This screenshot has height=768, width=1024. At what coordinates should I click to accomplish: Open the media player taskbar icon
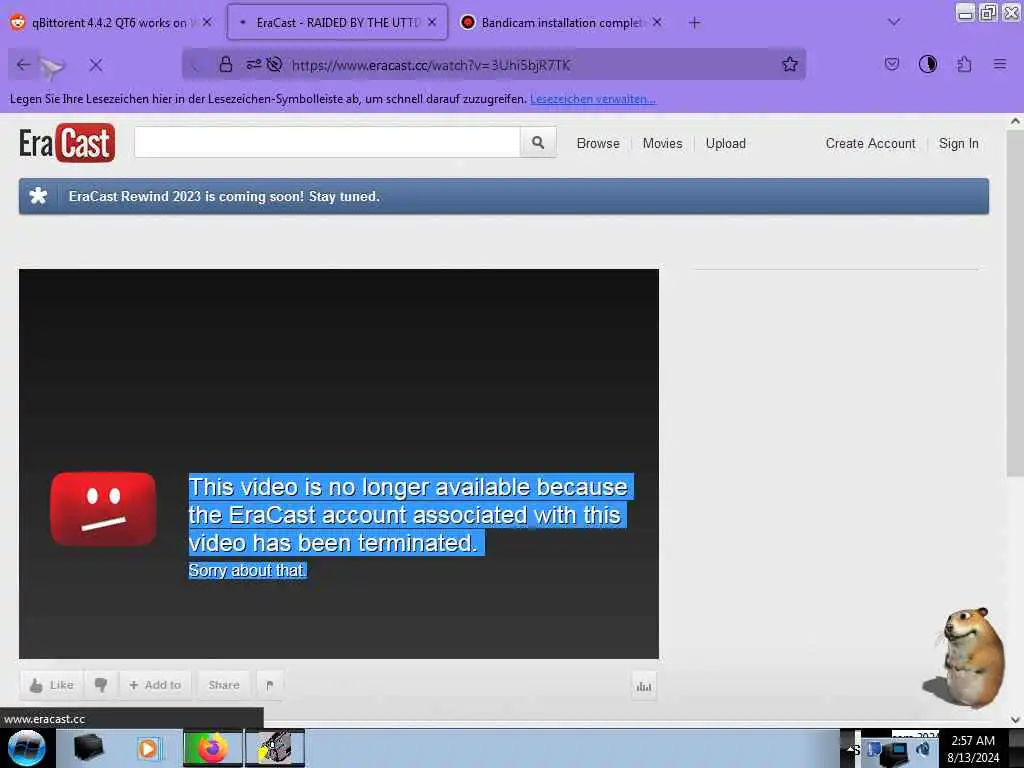pos(148,748)
